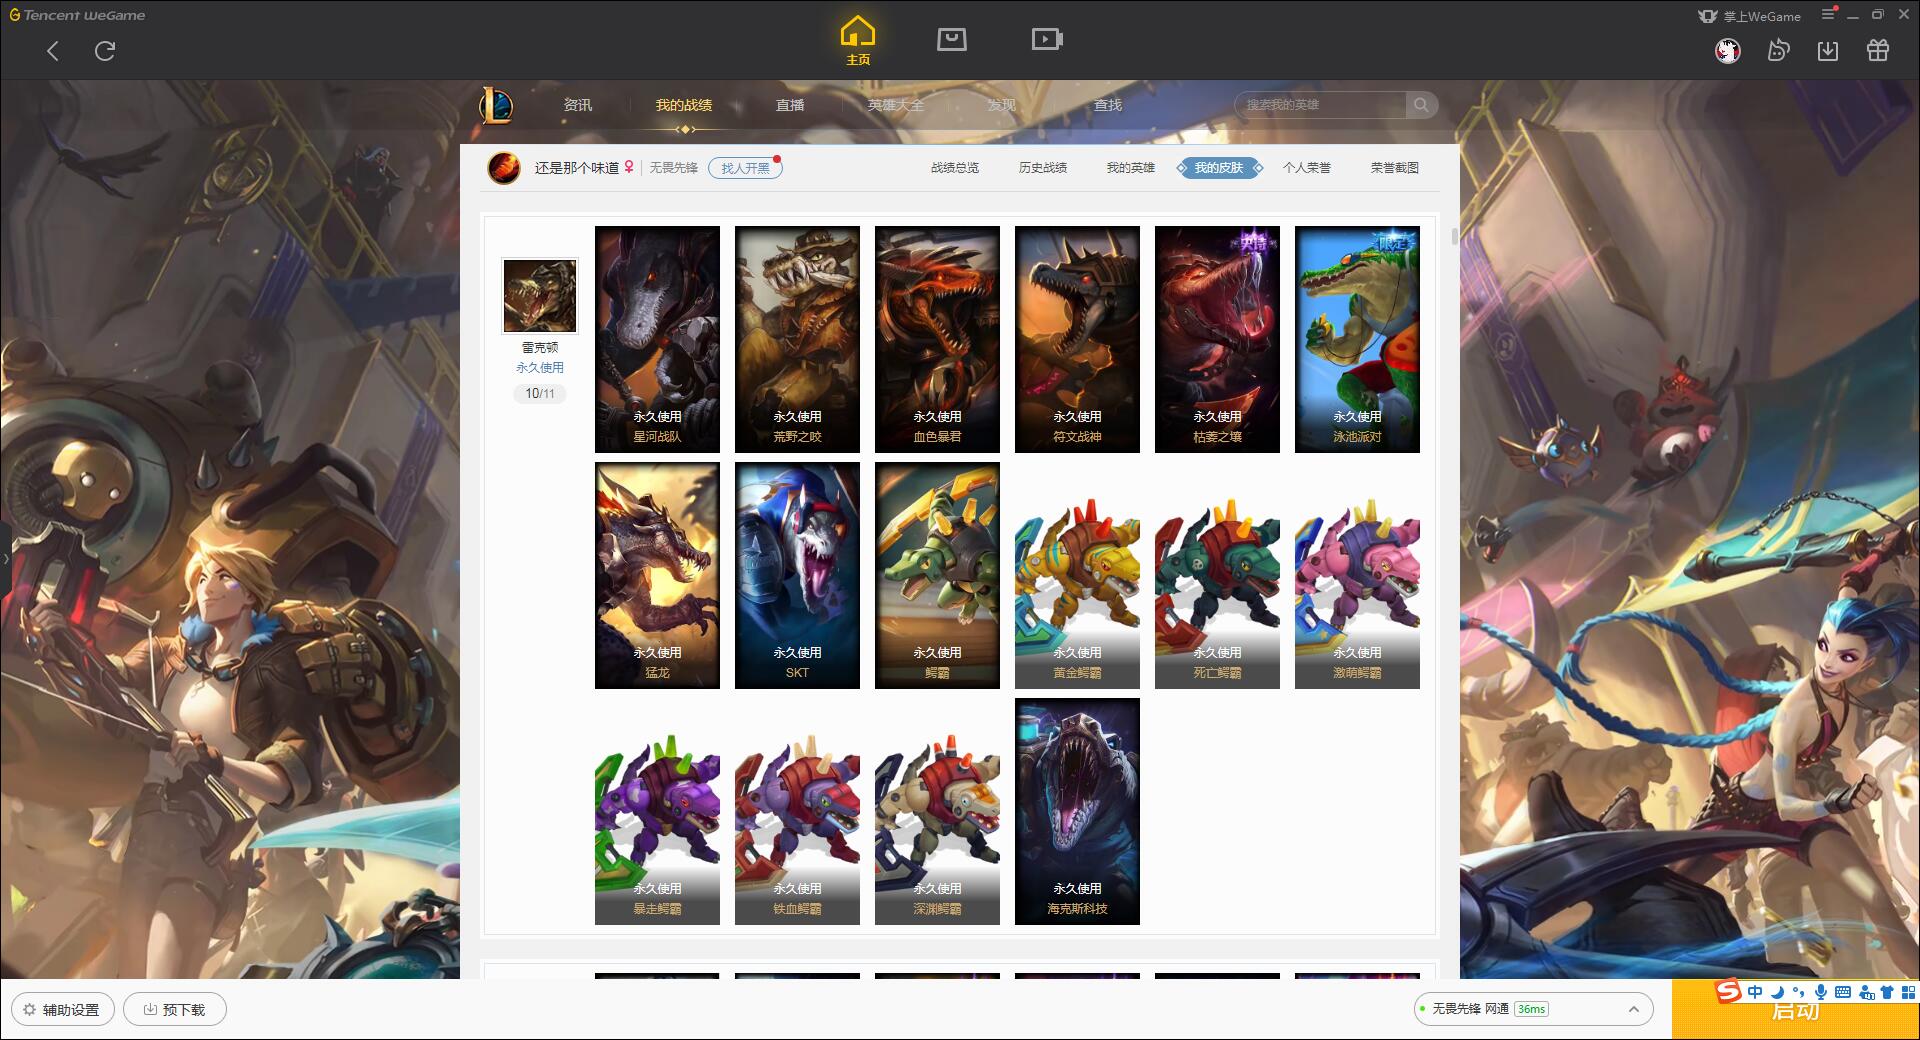Open the video live icon tab
The height and width of the screenshot is (1040, 1920).
[1047, 39]
